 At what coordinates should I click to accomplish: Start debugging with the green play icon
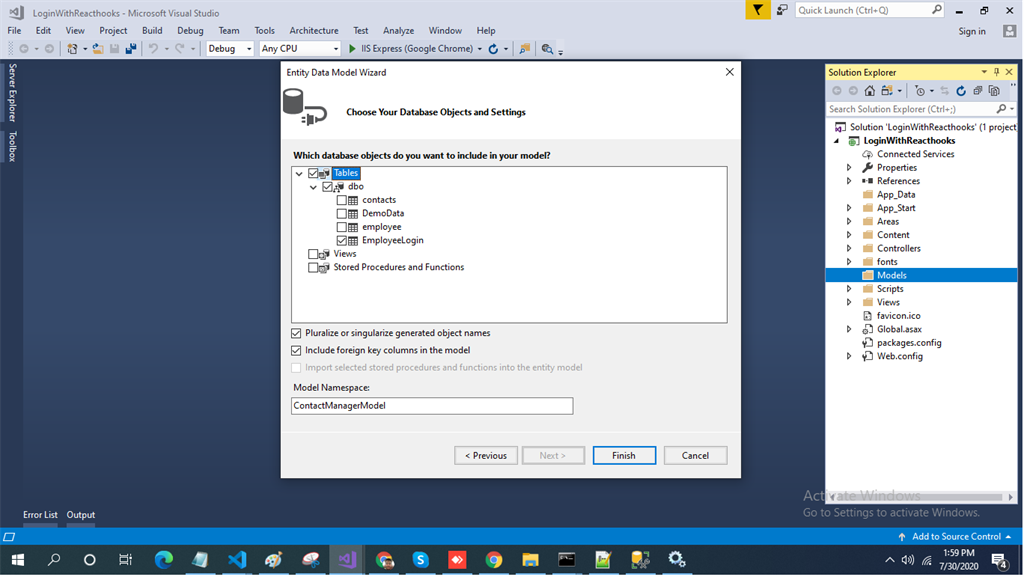coord(353,49)
